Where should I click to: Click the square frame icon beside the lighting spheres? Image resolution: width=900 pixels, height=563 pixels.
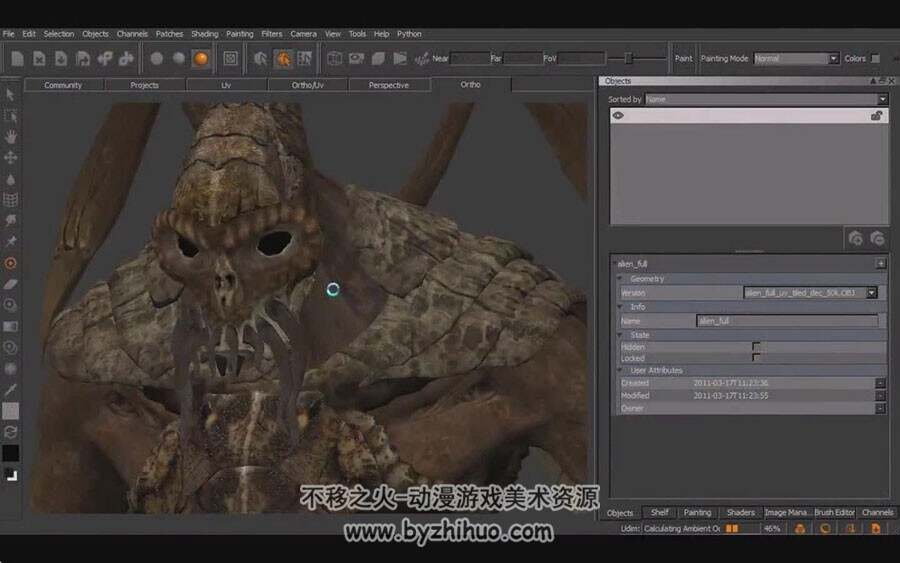[230, 59]
